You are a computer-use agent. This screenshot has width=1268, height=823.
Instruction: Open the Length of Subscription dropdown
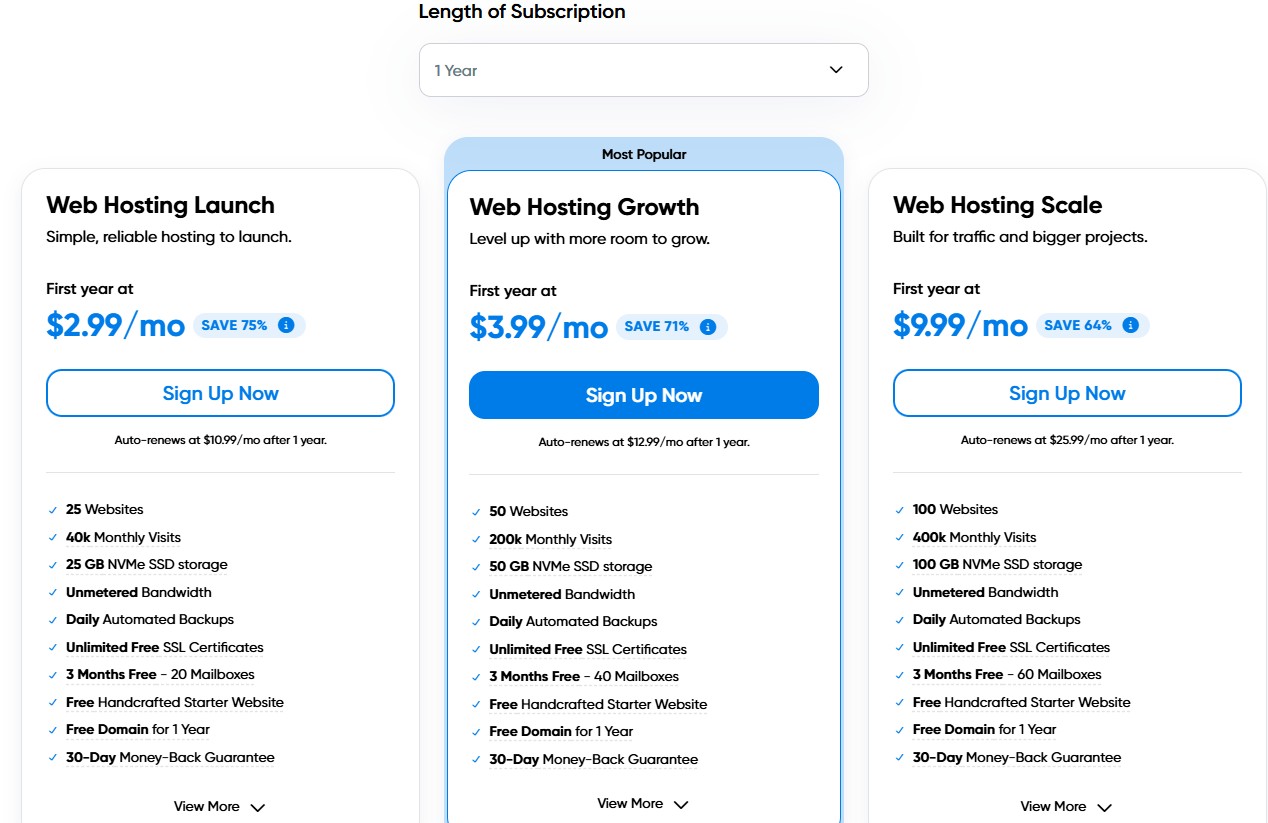[x=643, y=70]
